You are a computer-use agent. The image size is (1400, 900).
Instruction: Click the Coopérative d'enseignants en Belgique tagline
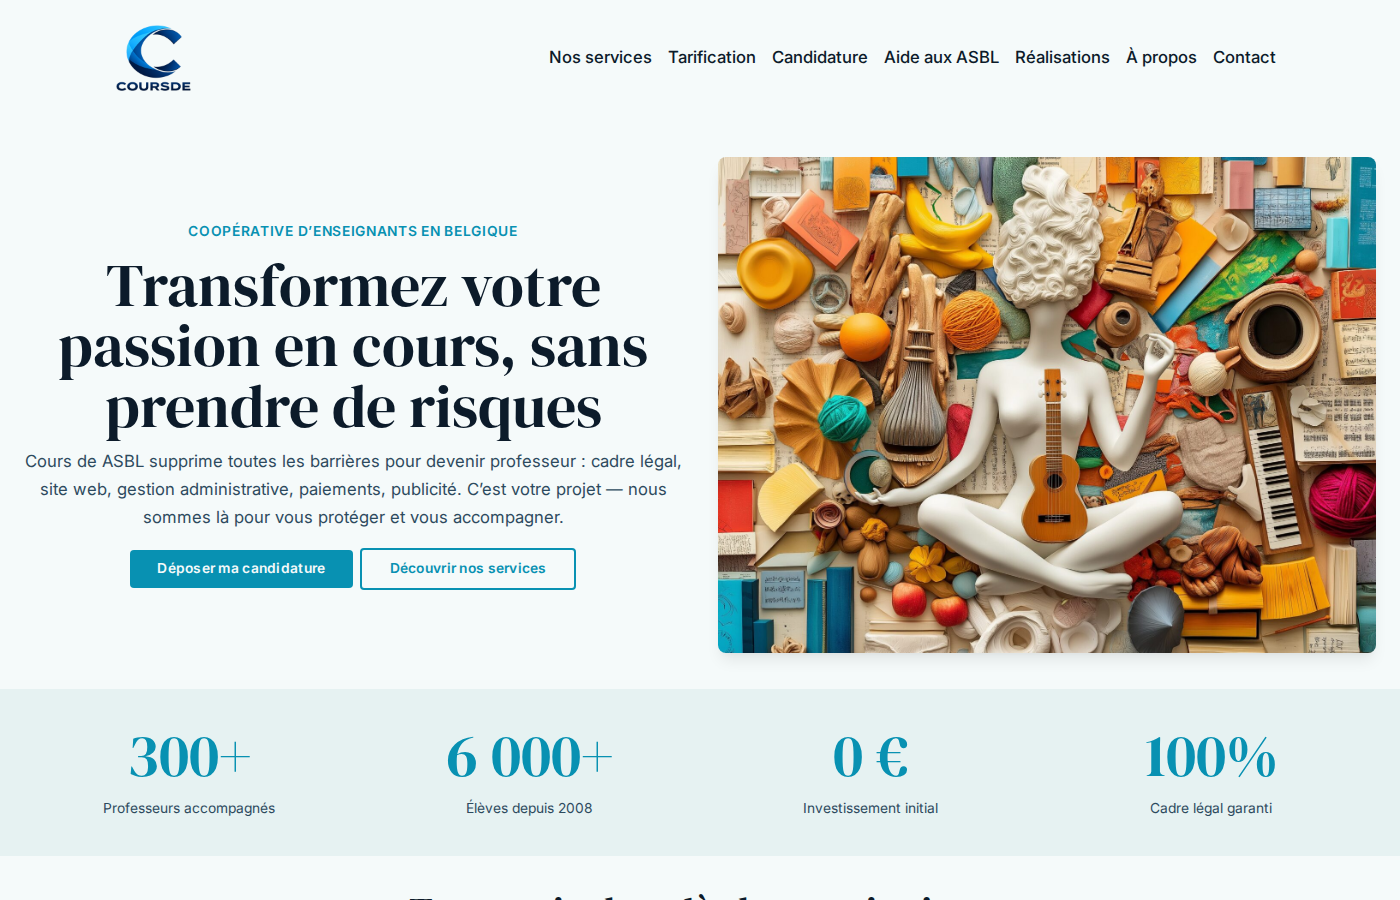pos(353,231)
